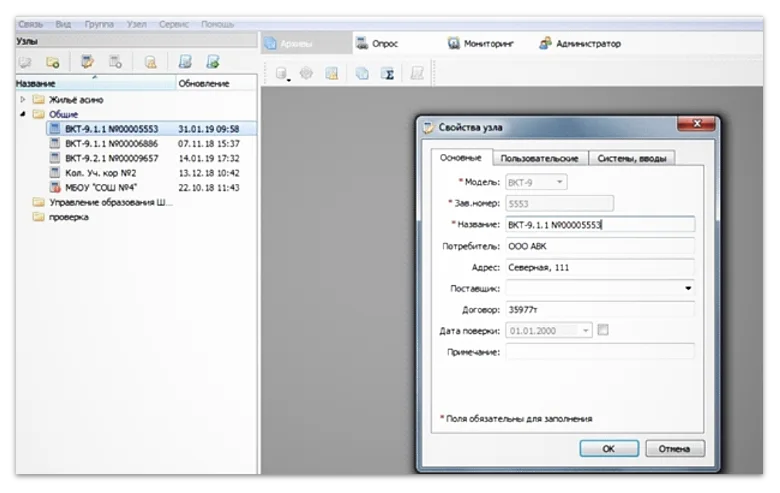Click into the Адрес input field
The height and width of the screenshot is (493, 780).
click(599, 267)
